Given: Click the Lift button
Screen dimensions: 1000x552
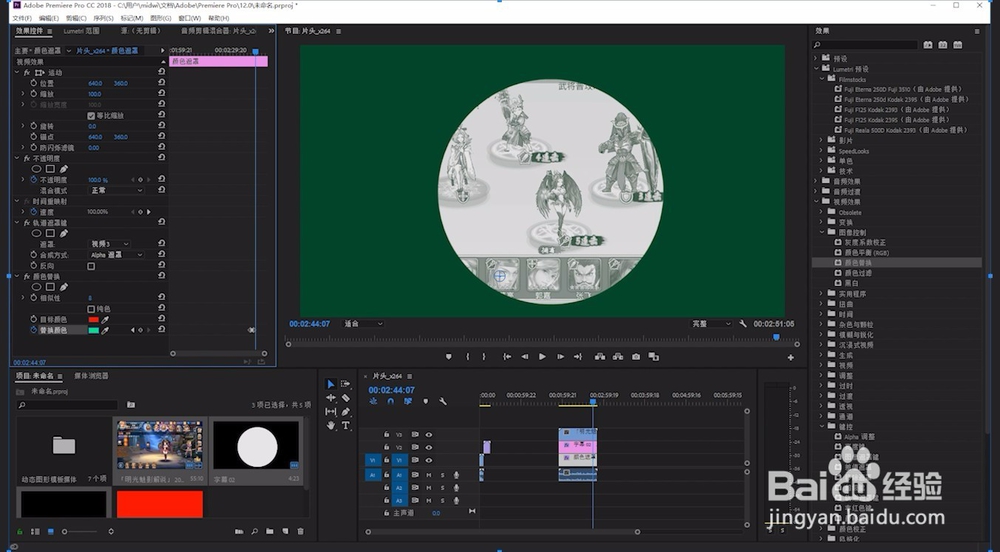Looking at the screenshot, I should (600, 357).
